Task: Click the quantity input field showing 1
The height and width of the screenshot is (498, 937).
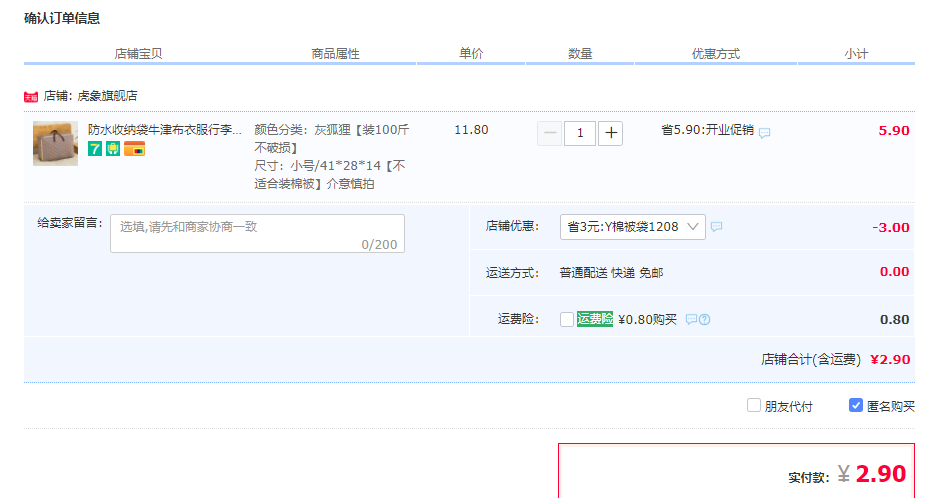Action: (x=580, y=133)
